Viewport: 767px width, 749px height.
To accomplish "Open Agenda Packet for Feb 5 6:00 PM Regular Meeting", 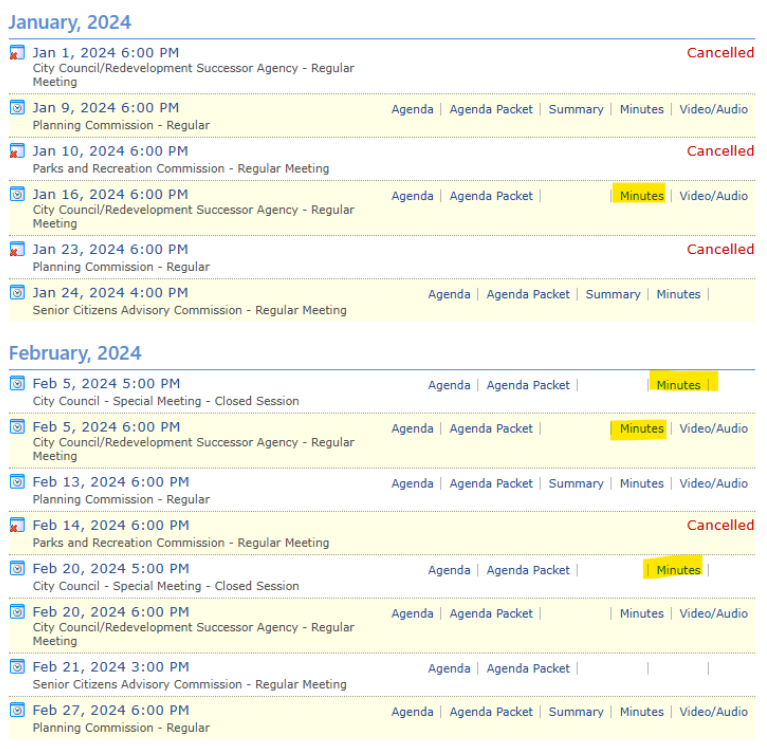I will 491,429.
